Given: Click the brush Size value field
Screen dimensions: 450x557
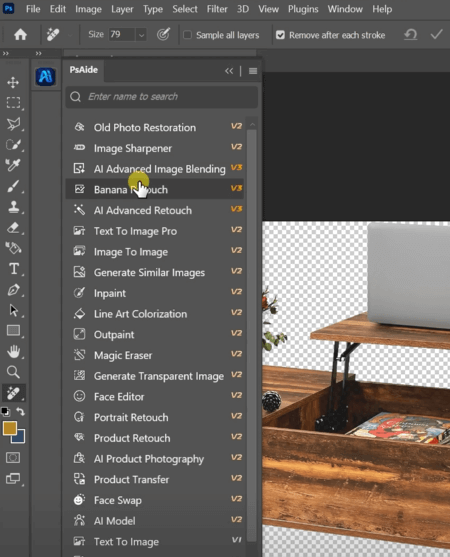Looking at the screenshot, I should point(121,34).
